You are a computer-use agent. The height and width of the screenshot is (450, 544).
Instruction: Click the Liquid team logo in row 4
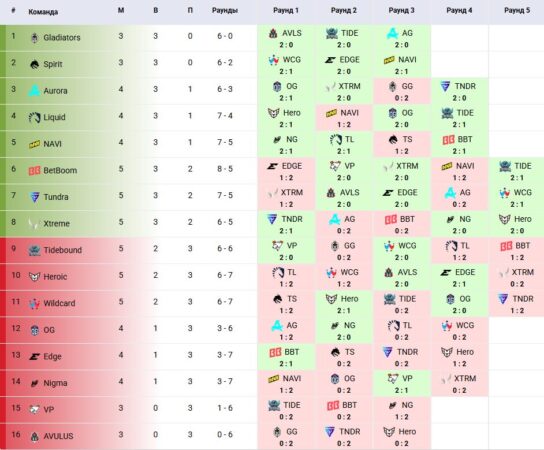(34, 117)
